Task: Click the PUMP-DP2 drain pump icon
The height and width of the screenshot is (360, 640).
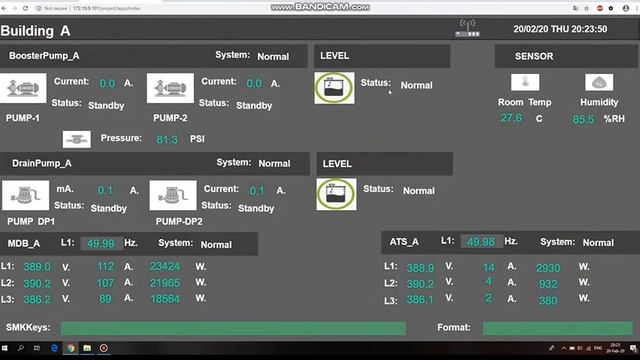Action: point(173,195)
